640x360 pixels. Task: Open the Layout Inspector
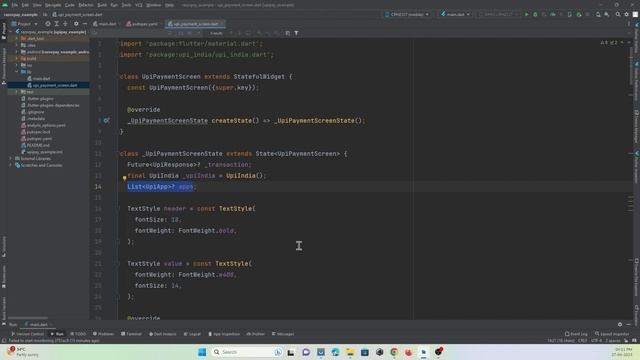tap(612, 334)
